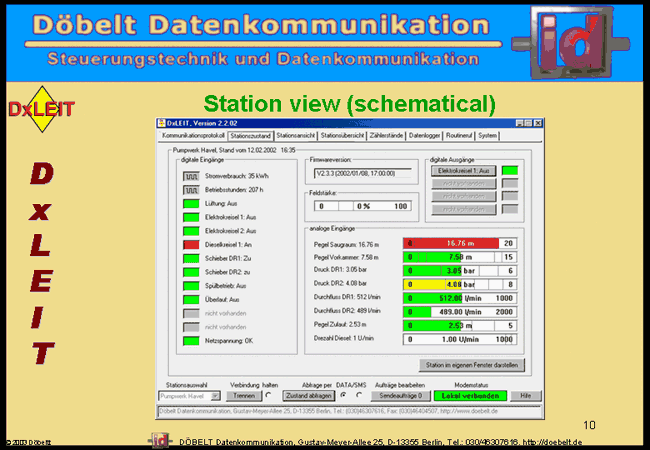Click the Elektrokreisel 2 status indicator
The image size is (650, 450).
coord(191,231)
